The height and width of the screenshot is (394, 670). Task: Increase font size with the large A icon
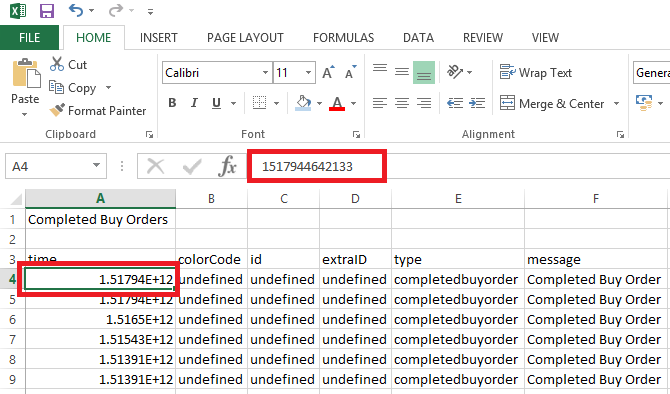pos(328,73)
